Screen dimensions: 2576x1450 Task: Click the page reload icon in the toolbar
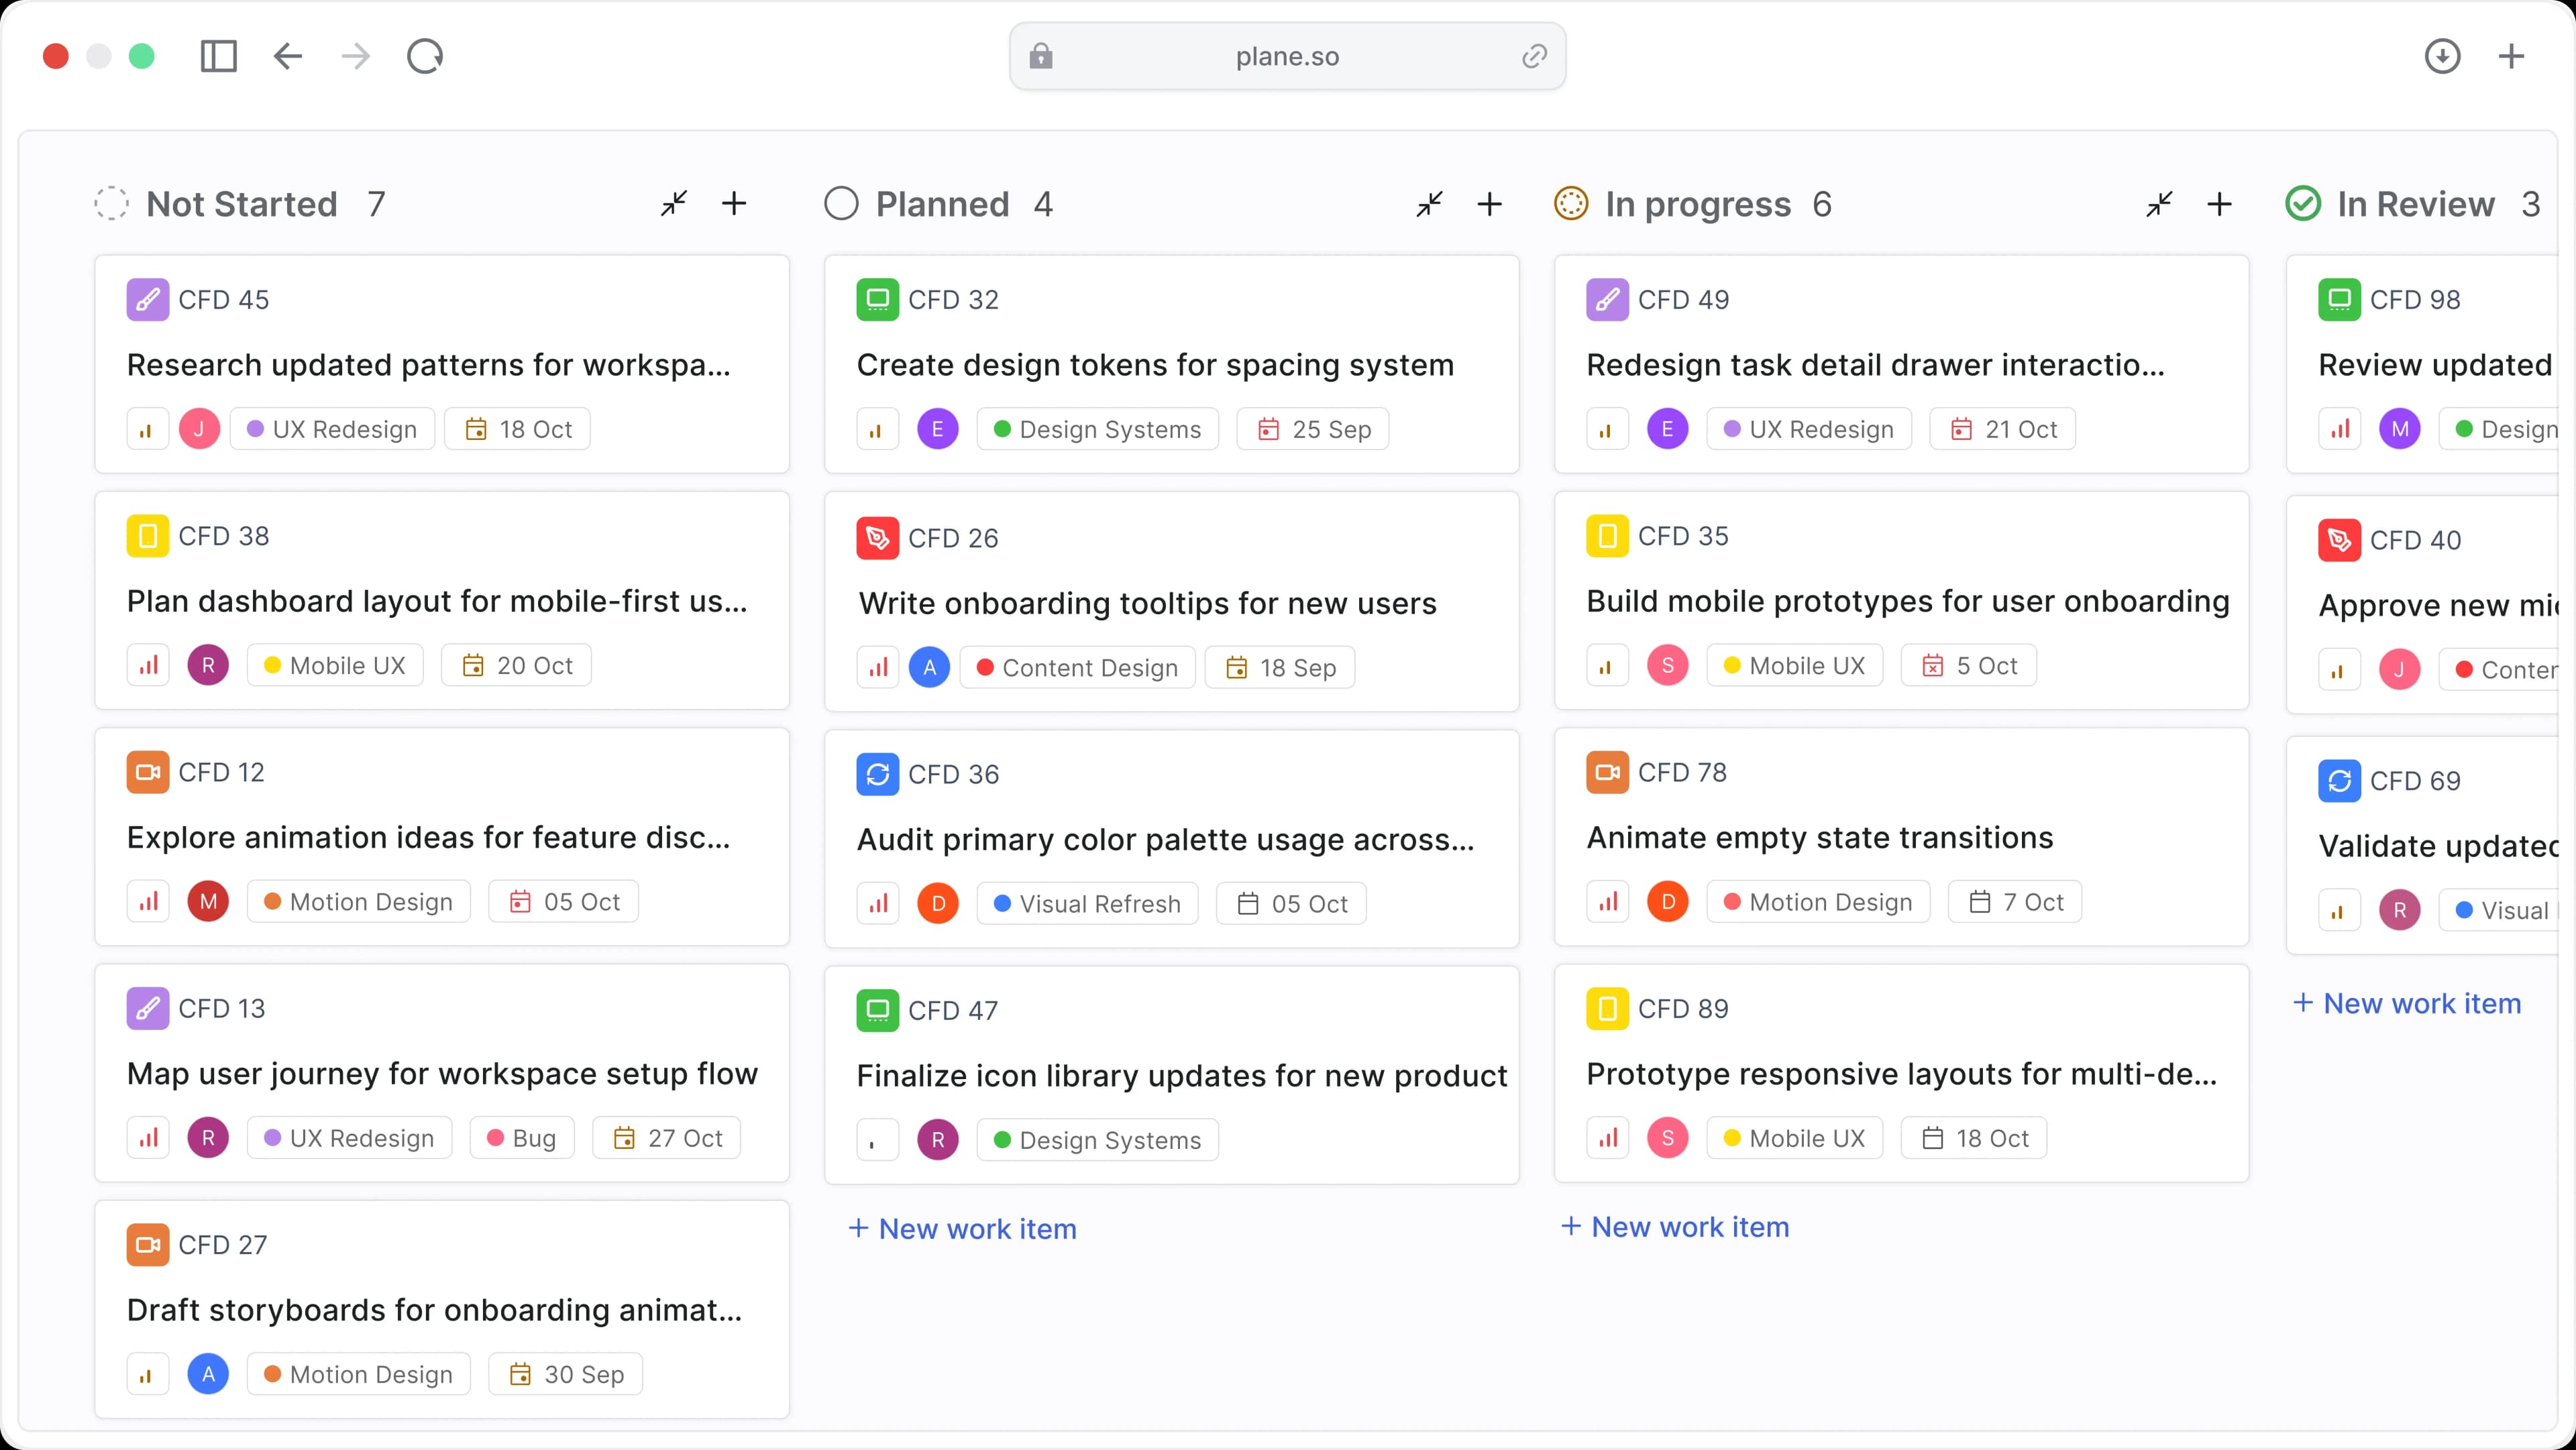pos(425,56)
